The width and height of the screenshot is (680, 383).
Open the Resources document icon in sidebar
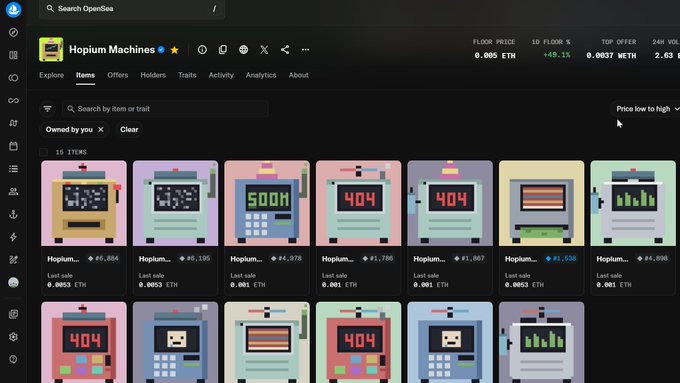13,314
